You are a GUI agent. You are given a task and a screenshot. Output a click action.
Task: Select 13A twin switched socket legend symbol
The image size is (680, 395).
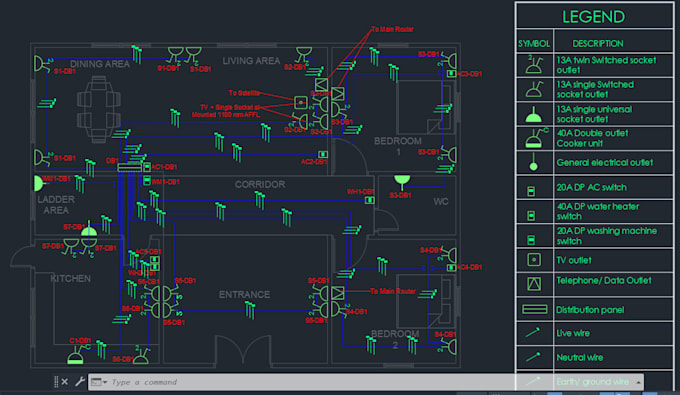(534, 65)
